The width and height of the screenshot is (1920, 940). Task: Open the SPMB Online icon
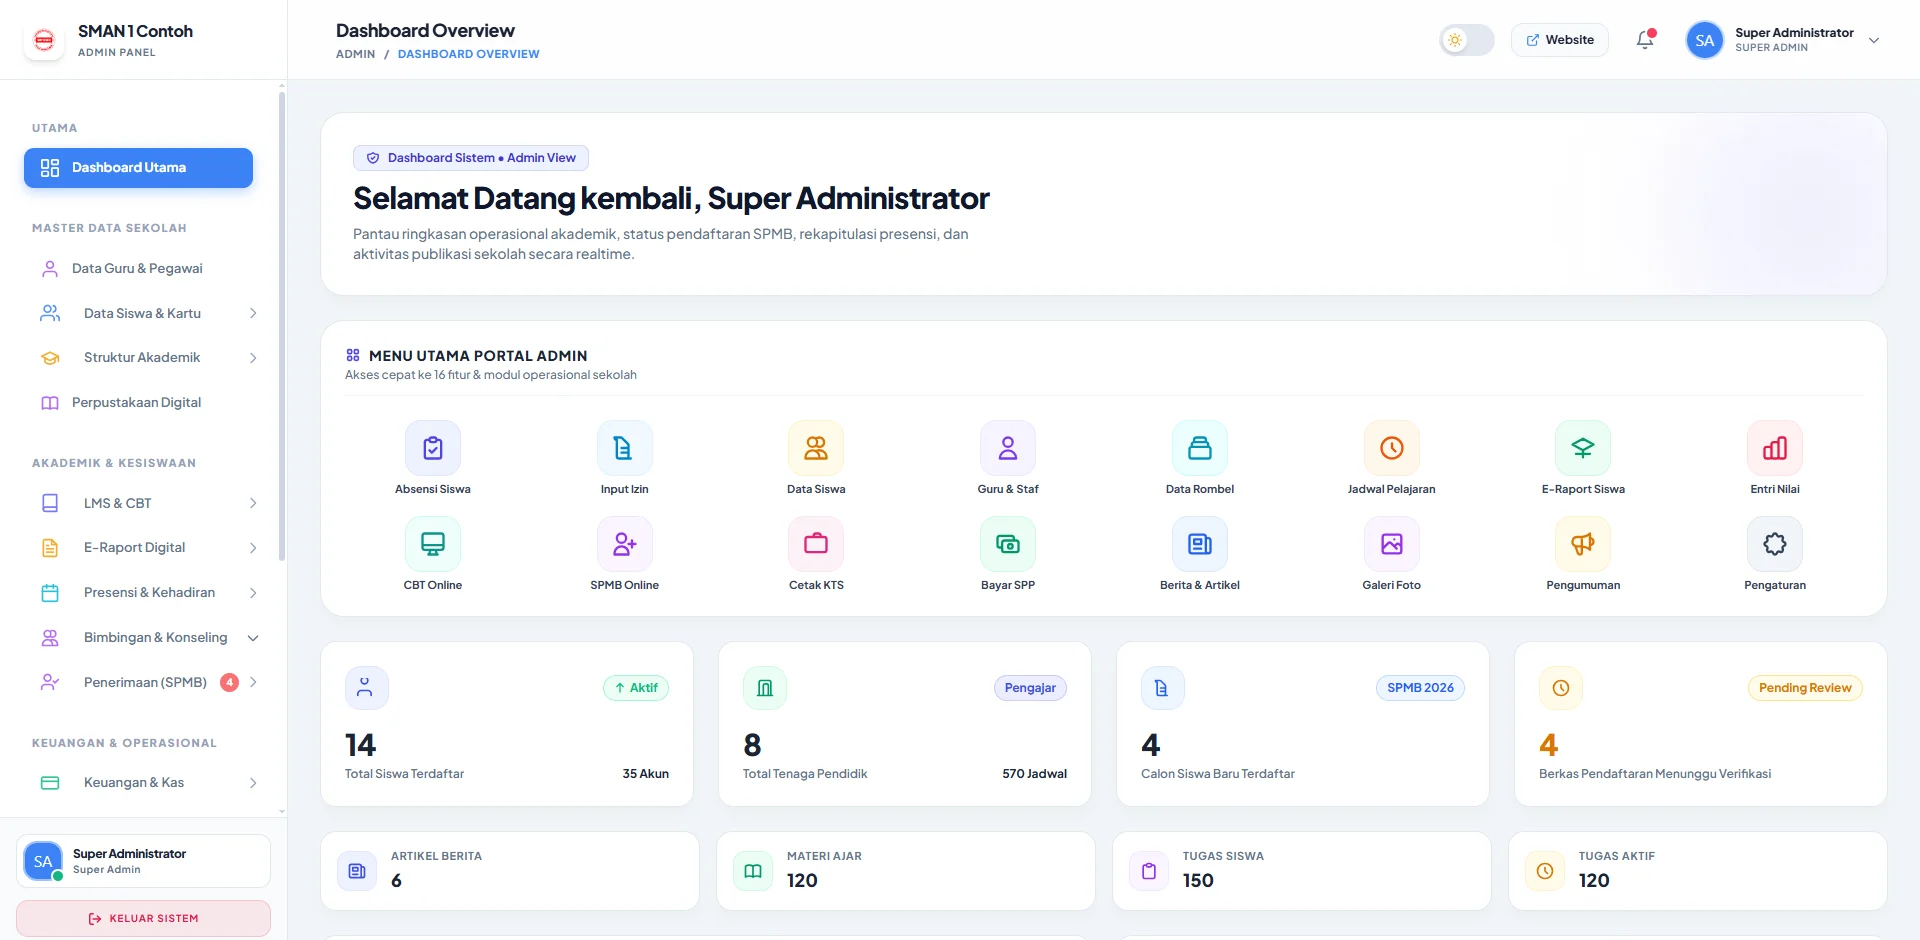(x=624, y=544)
